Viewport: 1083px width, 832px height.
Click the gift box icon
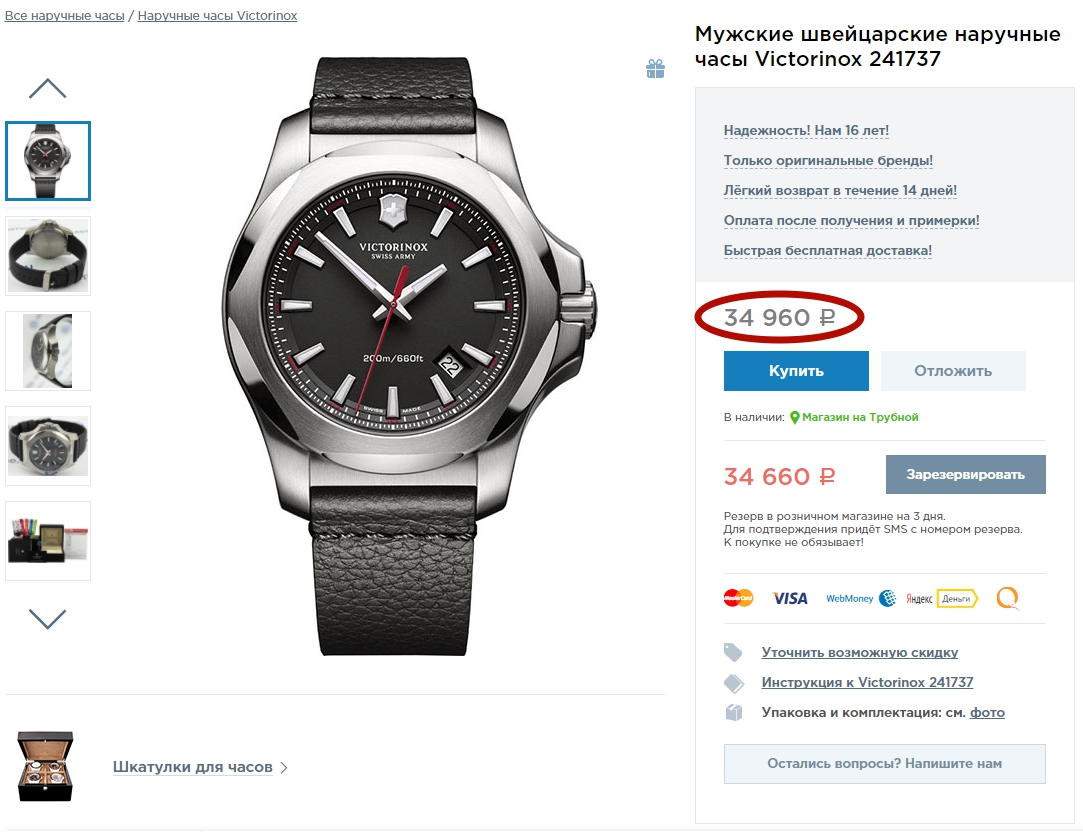click(655, 69)
